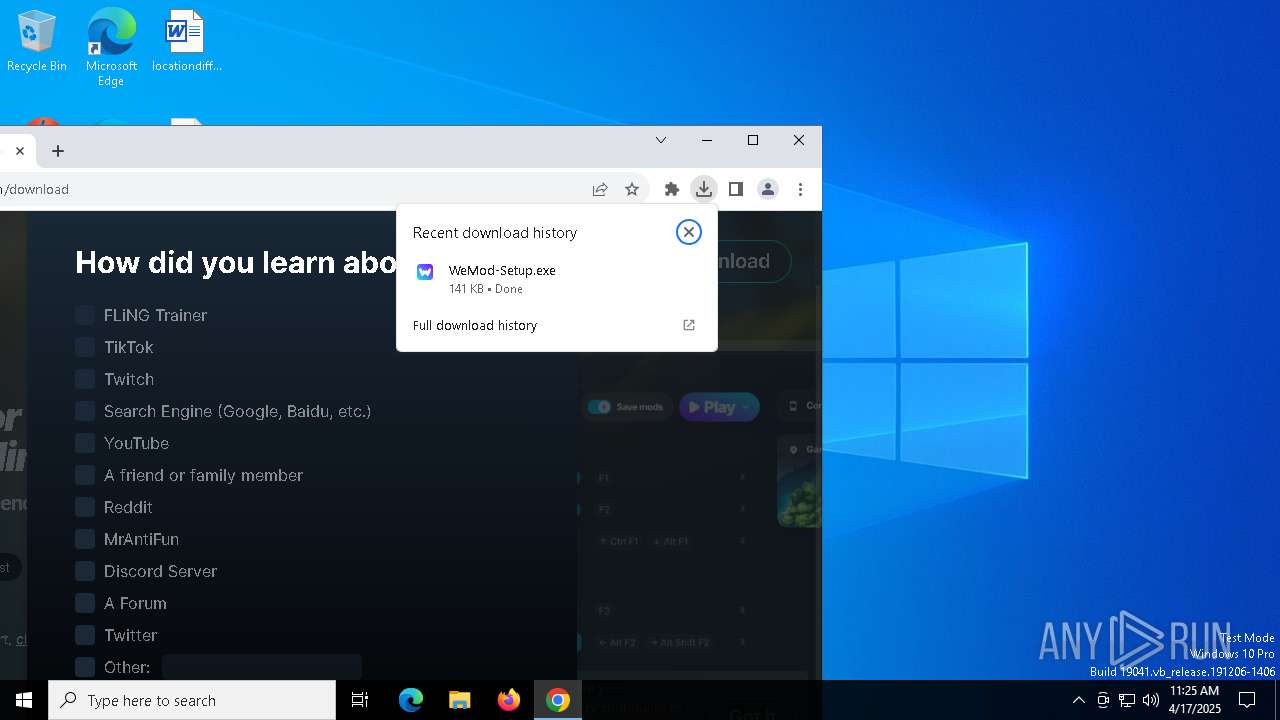Click the purple Play button
The width and height of the screenshot is (1280, 720).
click(x=719, y=407)
